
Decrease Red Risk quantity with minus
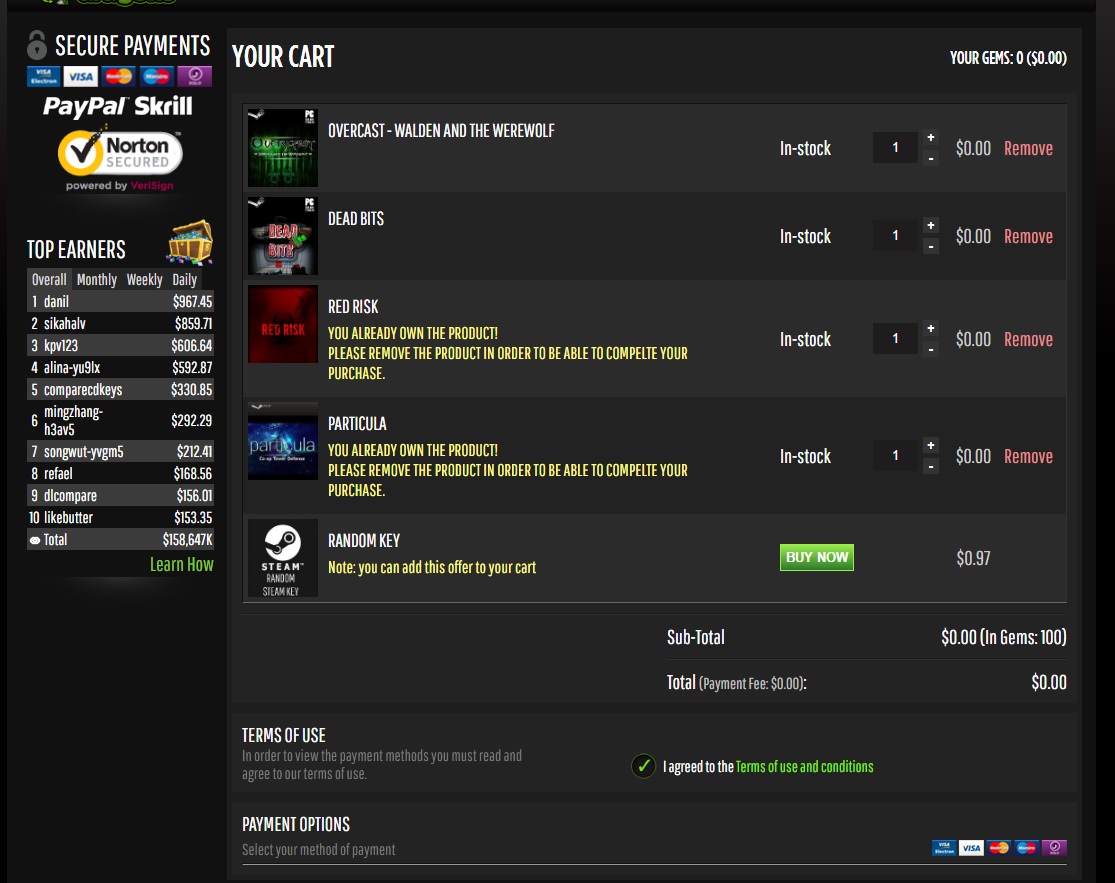tap(930, 350)
